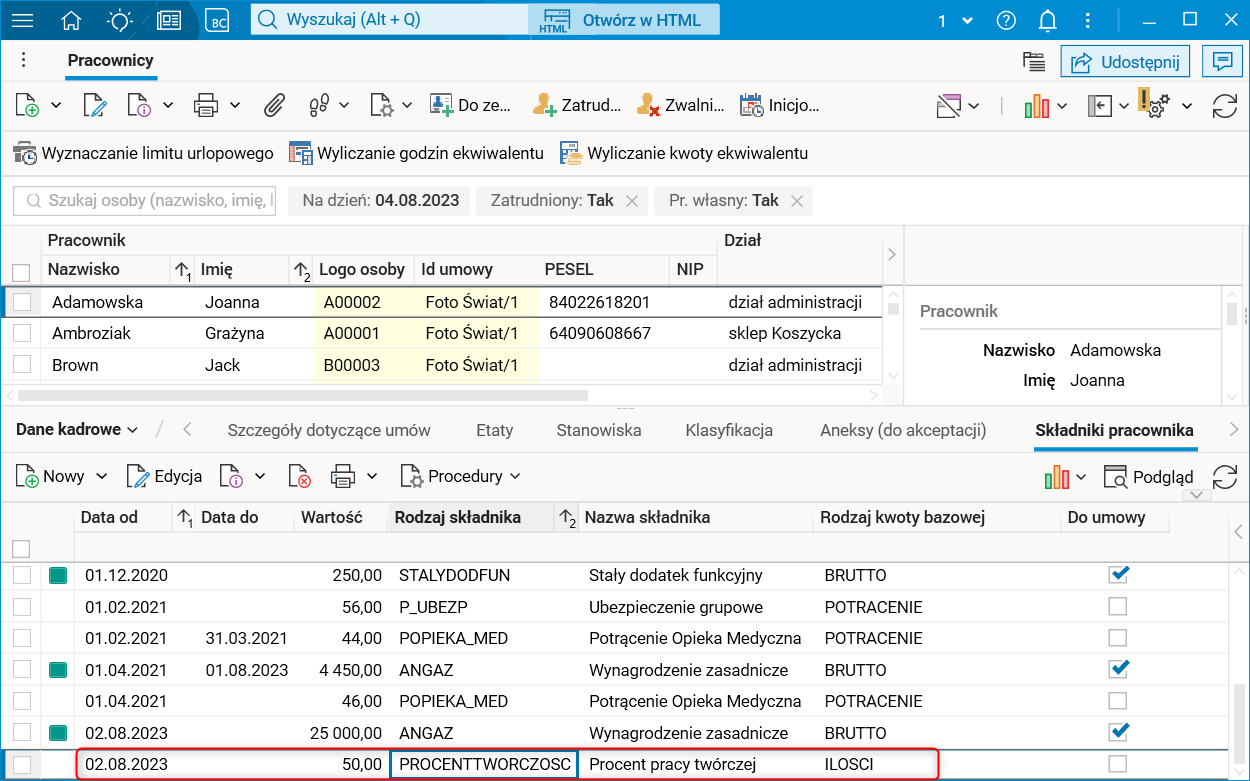Click the printer icon in main toolbar
This screenshot has width=1250, height=781.
206,105
